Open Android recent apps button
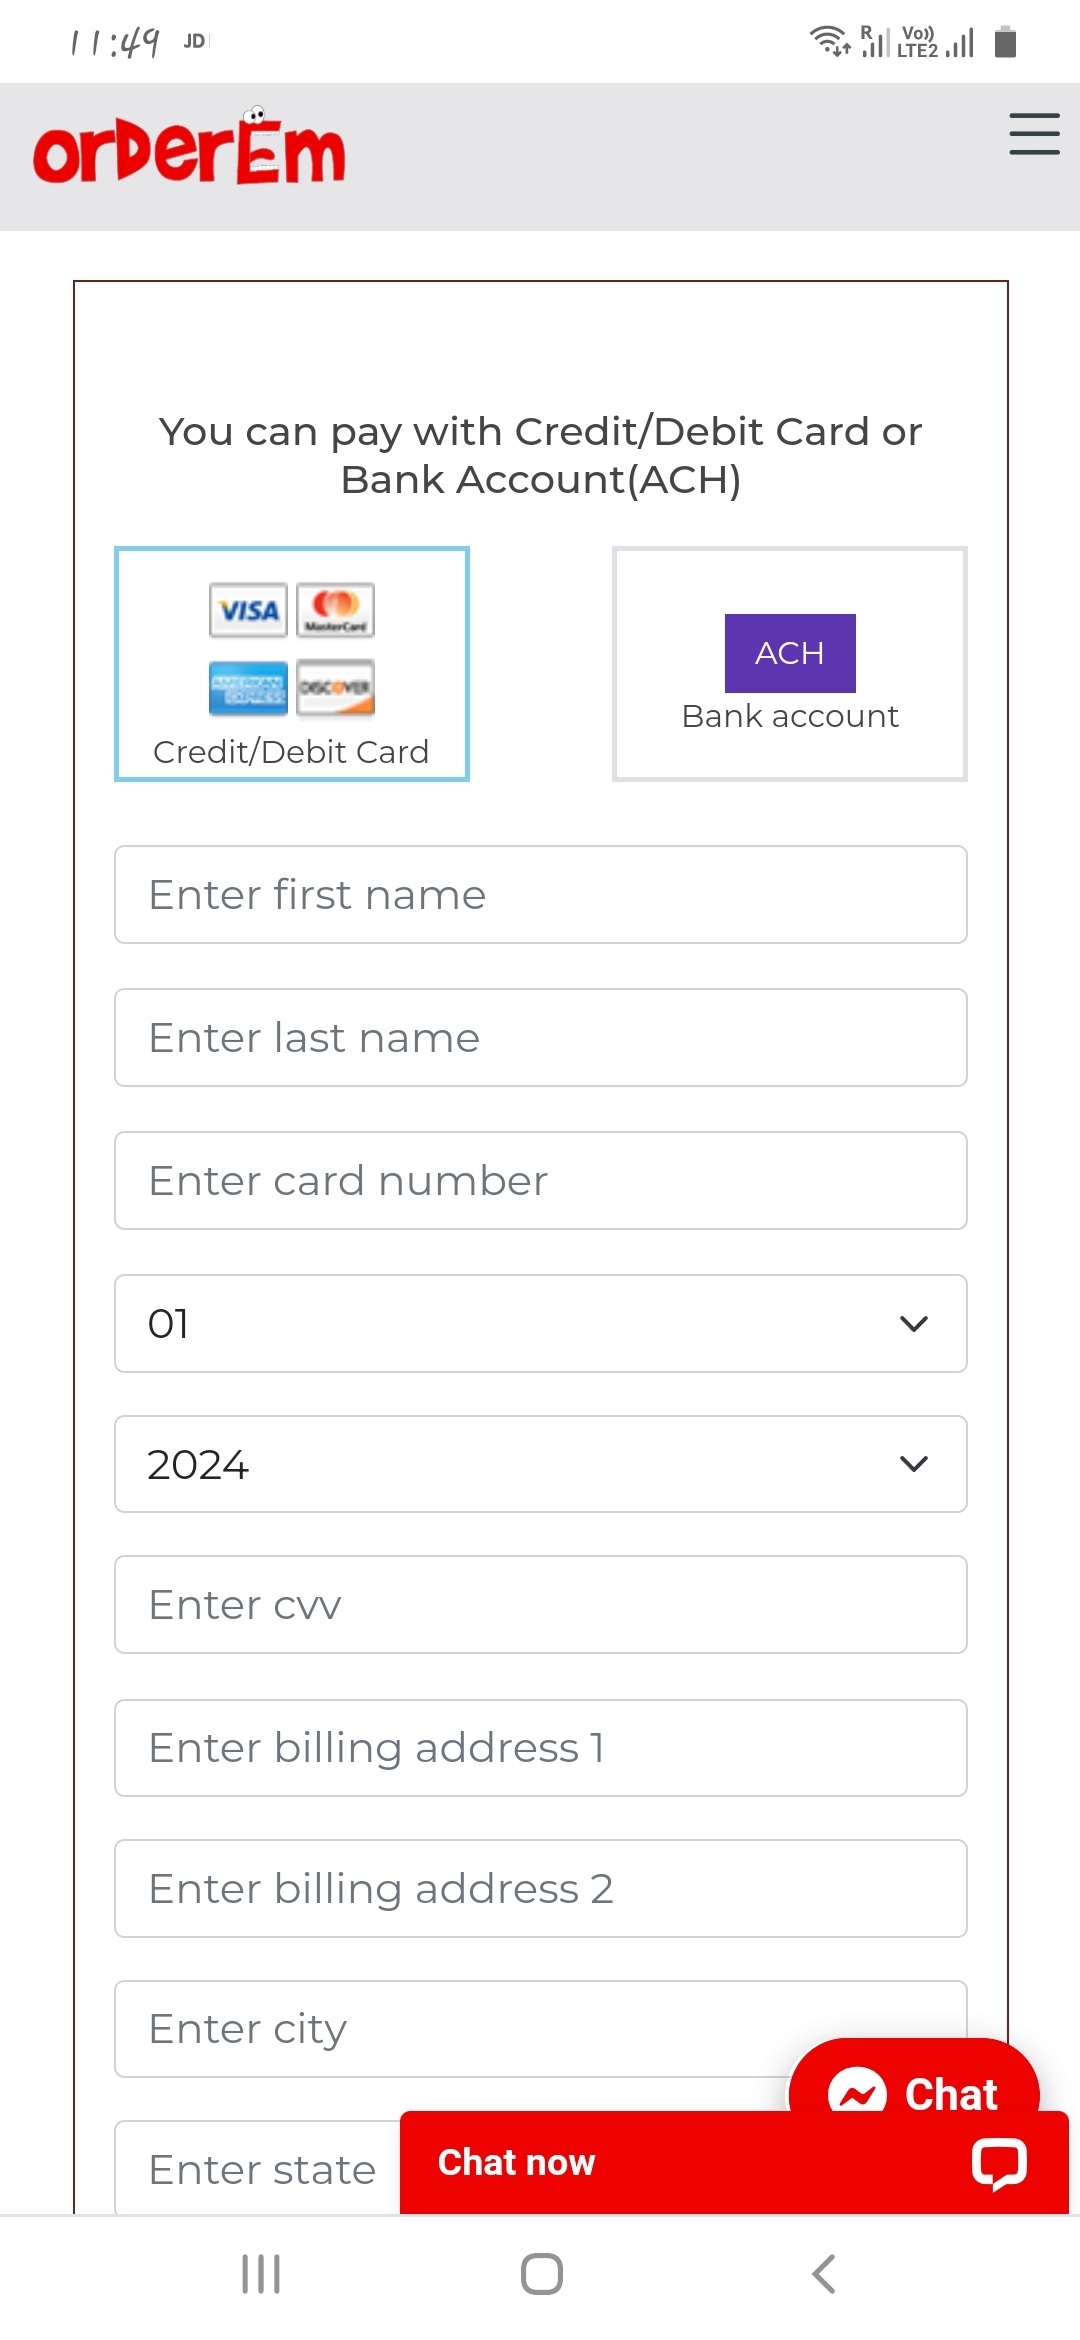This screenshot has width=1080, height=2340. tap(261, 2274)
